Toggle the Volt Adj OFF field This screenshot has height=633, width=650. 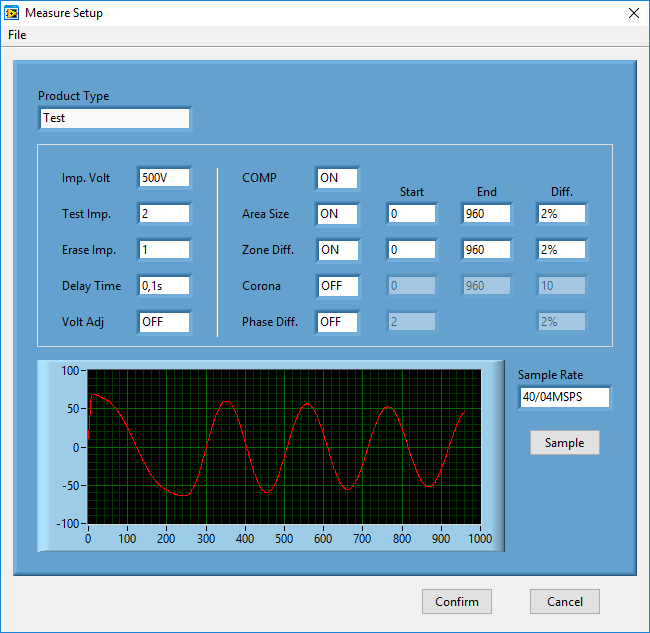click(x=164, y=322)
